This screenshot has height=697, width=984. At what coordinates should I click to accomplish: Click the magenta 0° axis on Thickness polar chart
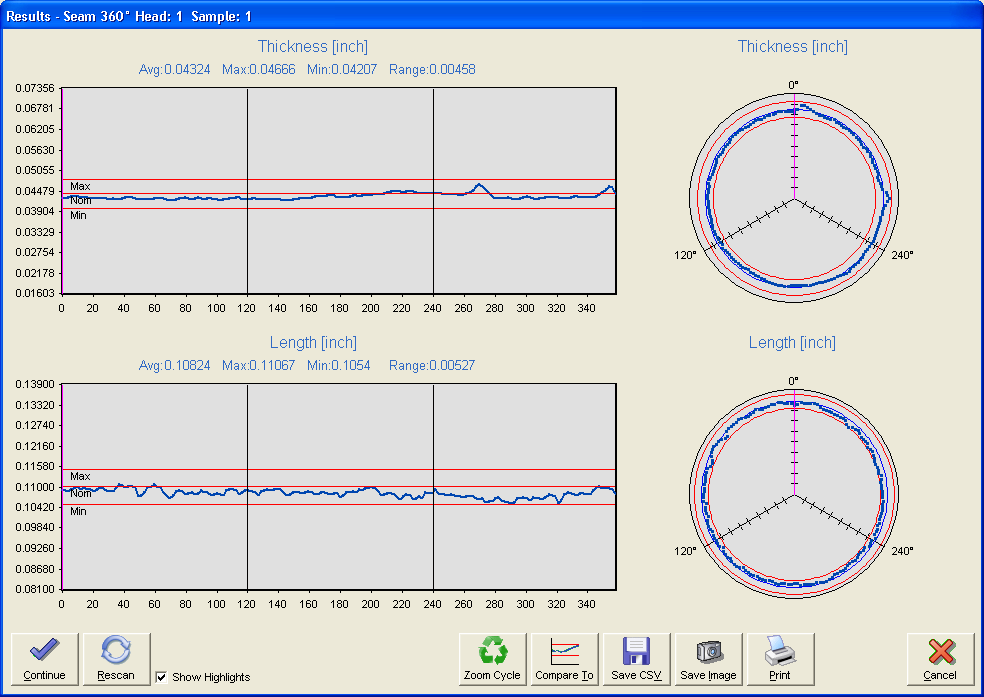pyautogui.click(x=794, y=150)
